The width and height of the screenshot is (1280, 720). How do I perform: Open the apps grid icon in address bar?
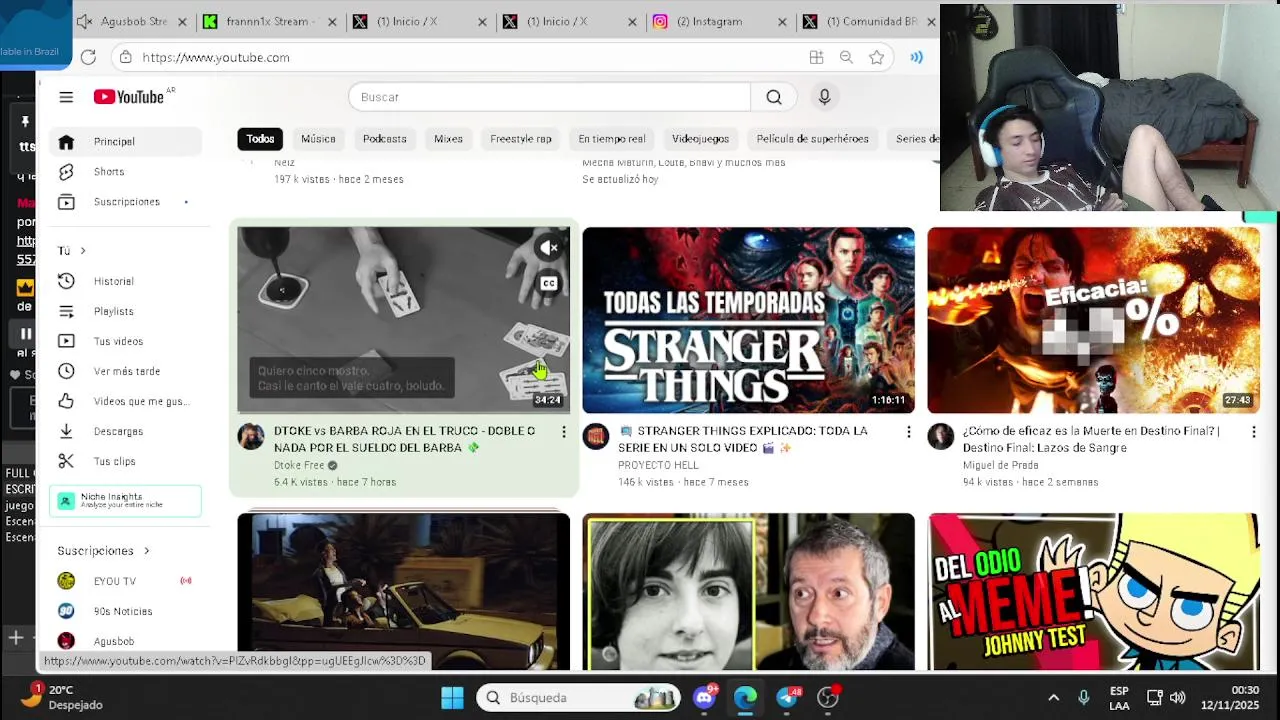point(816,57)
